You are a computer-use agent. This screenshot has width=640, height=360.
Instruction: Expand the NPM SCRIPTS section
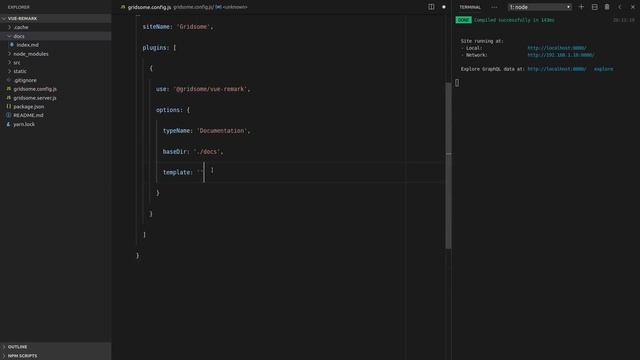point(56,356)
